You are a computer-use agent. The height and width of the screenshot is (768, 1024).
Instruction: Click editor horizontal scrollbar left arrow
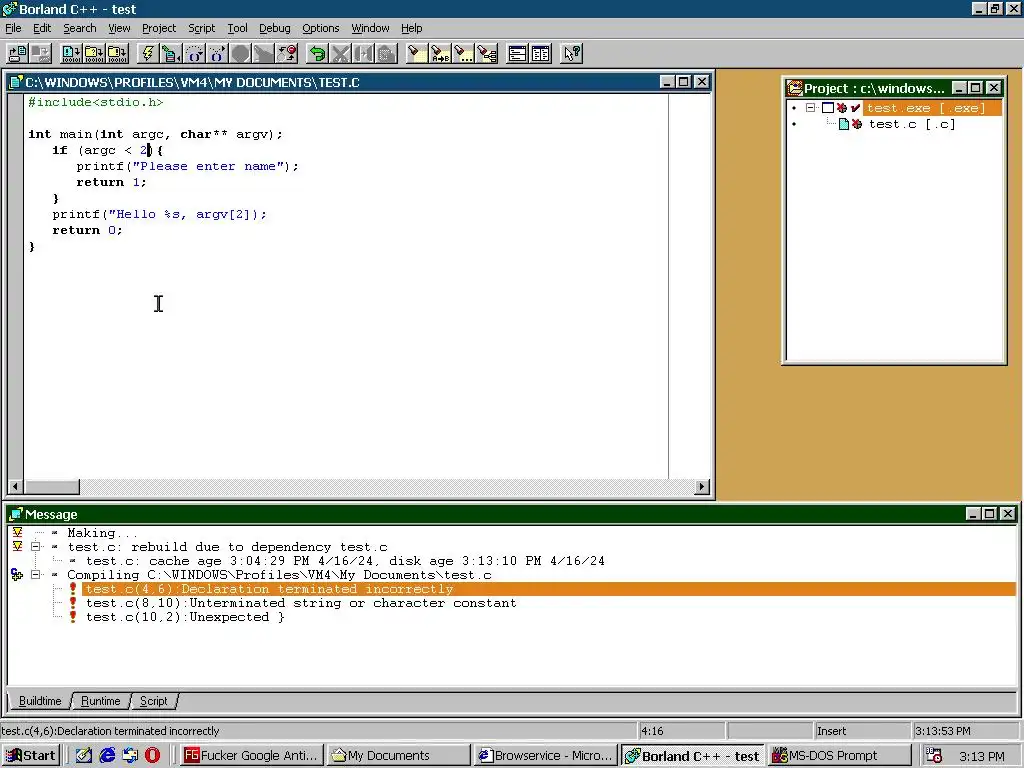click(x=15, y=487)
